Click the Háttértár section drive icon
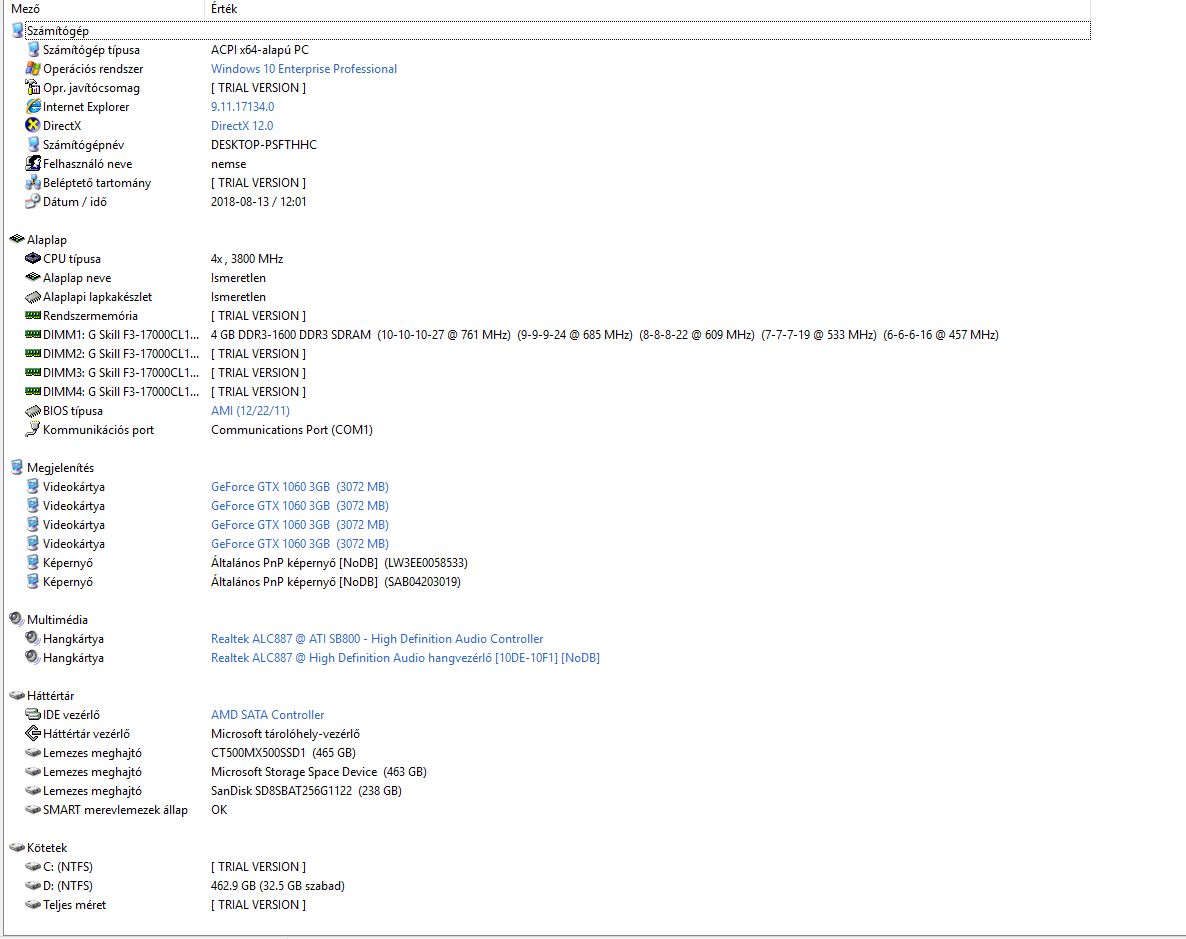Image resolution: width=1186 pixels, height=939 pixels. click(x=17, y=695)
